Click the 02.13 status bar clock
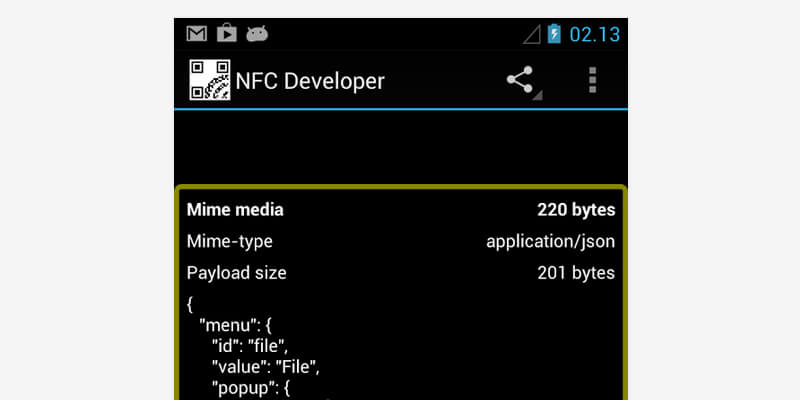The height and width of the screenshot is (400, 800). (595, 35)
